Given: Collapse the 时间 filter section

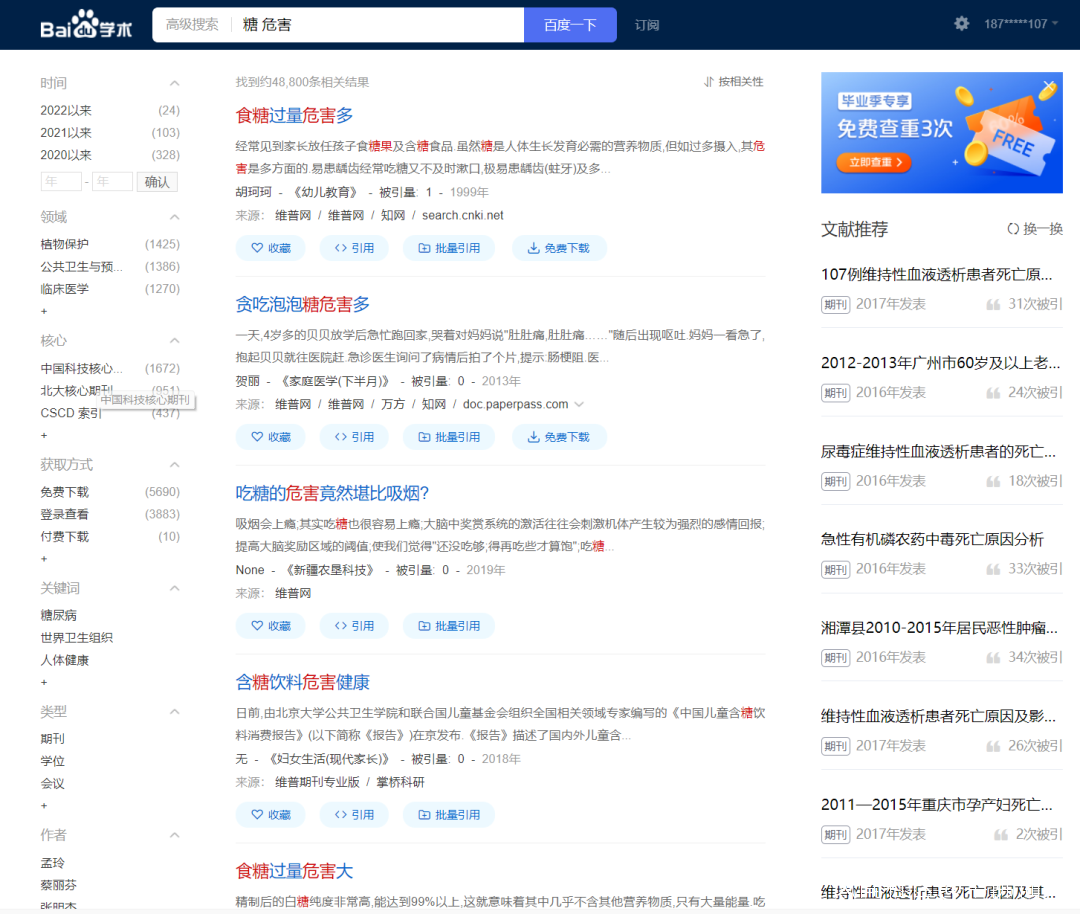Looking at the screenshot, I should 174,84.
